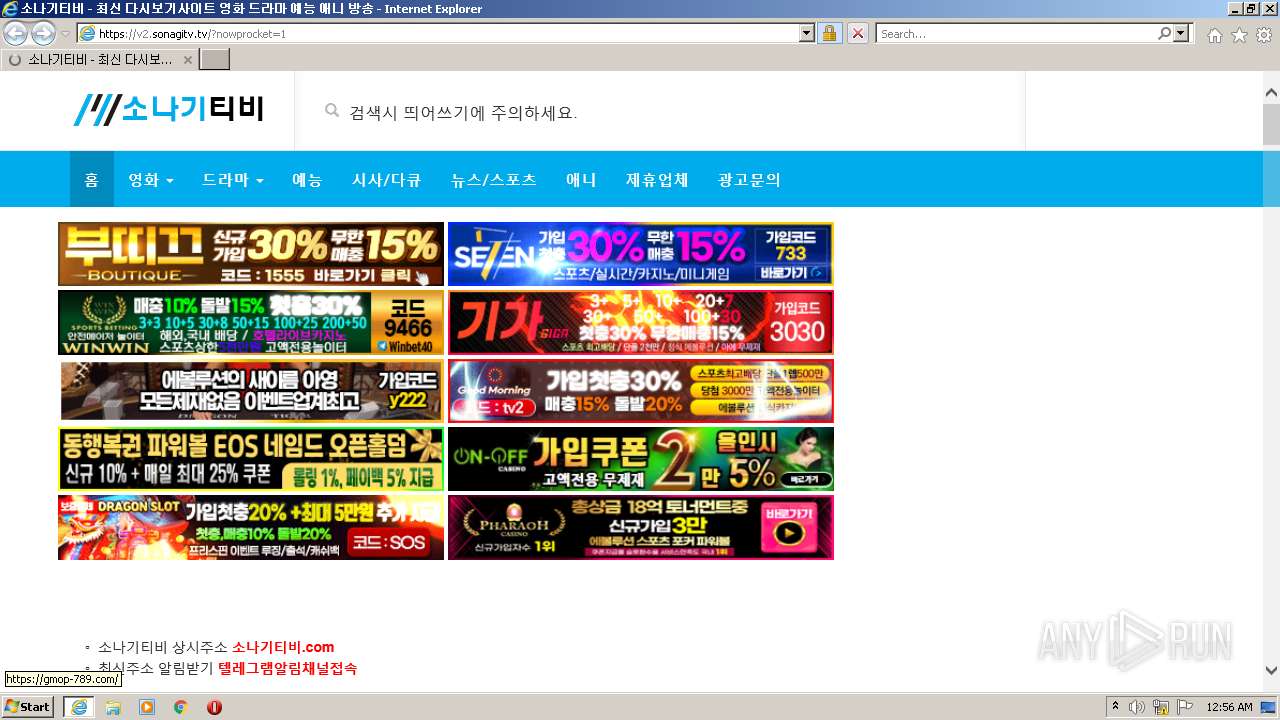Viewport: 1280px width, 720px height.
Task: Click the Boutique code 1555 banner
Action: pyautogui.click(x=251, y=254)
